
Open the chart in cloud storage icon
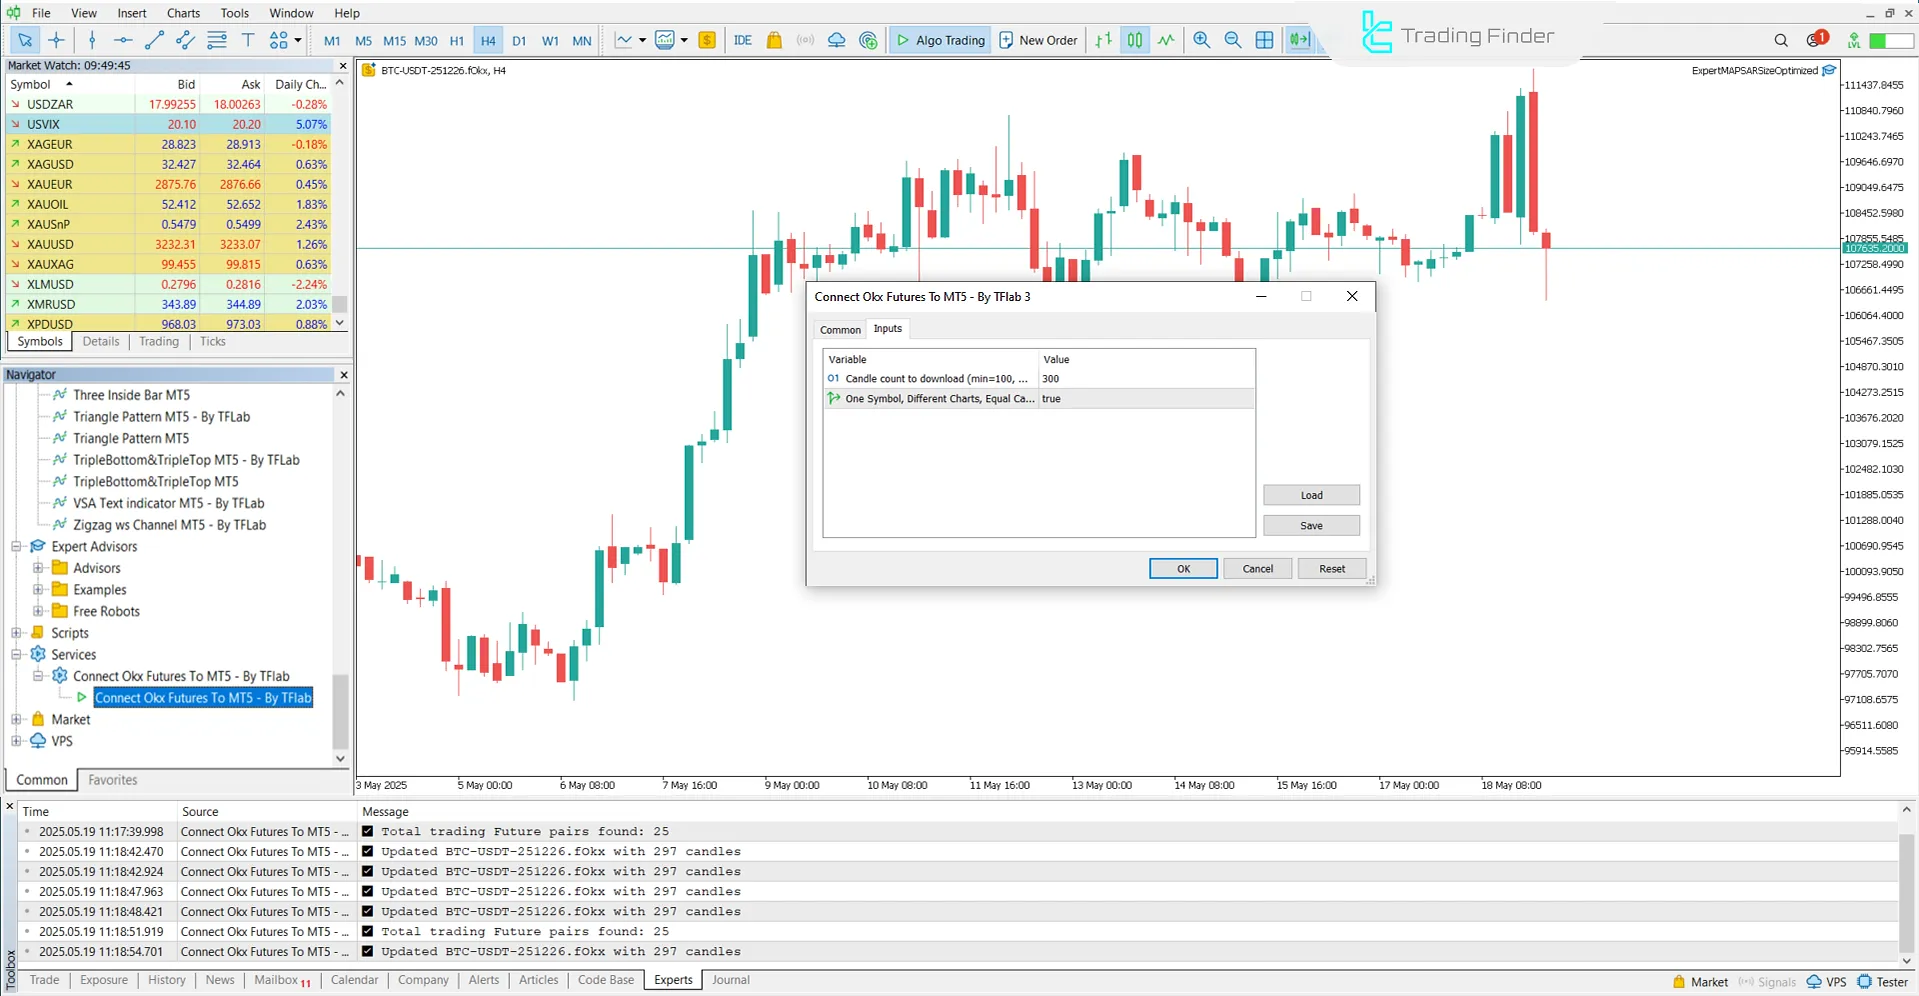click(x=836, y=40)
